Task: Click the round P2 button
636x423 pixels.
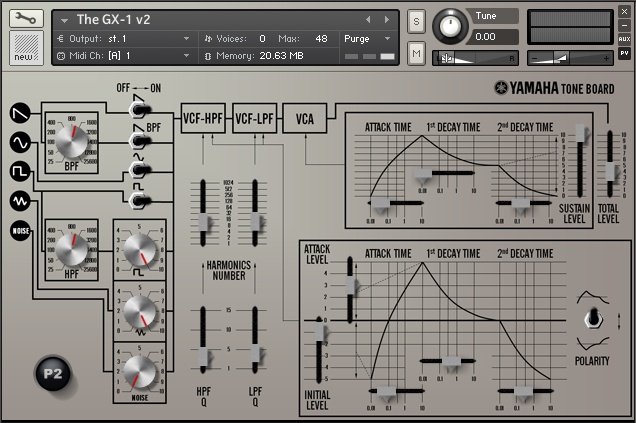Action: pyautogui.click(x=54, y=374)
